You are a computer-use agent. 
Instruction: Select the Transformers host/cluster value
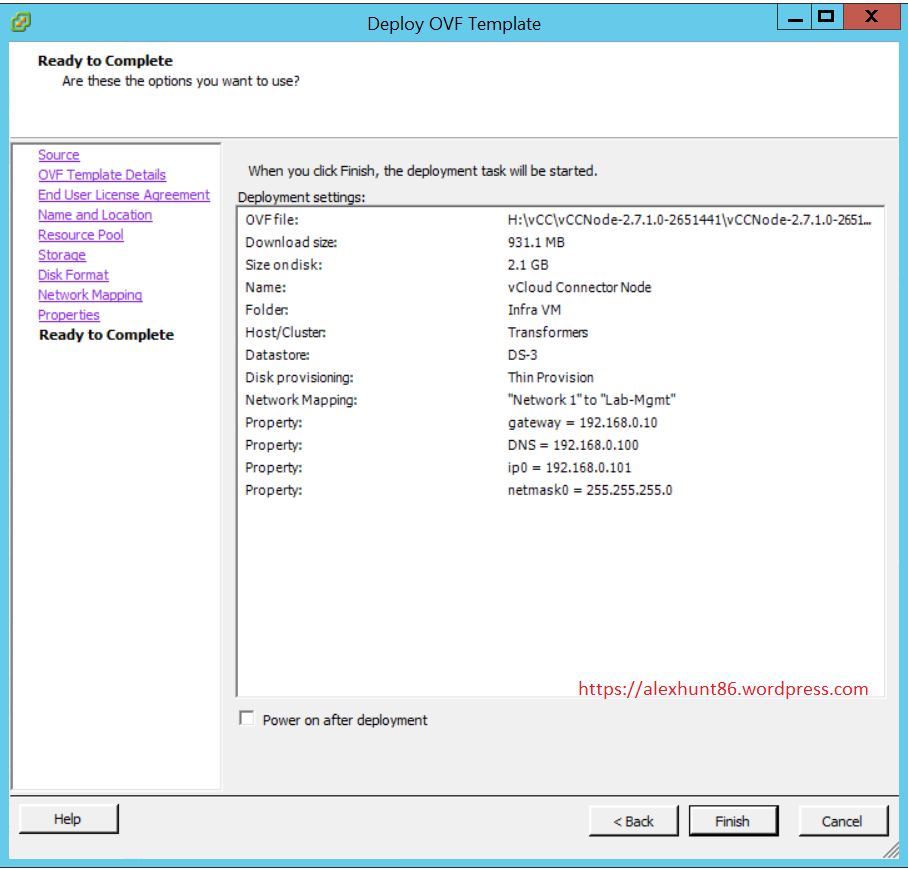(548, 332)
